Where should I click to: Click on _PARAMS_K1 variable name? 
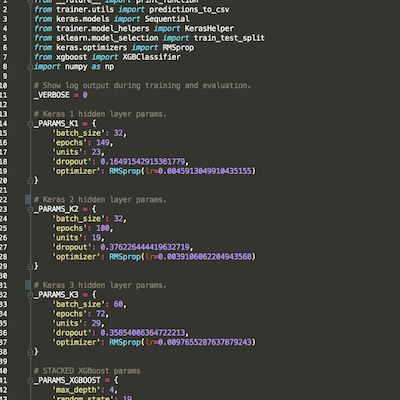56,124
